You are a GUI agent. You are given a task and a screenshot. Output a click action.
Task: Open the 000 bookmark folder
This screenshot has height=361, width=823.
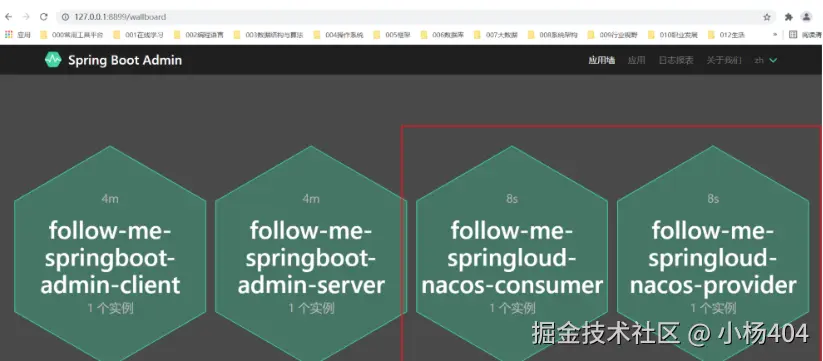coord(72,35)
